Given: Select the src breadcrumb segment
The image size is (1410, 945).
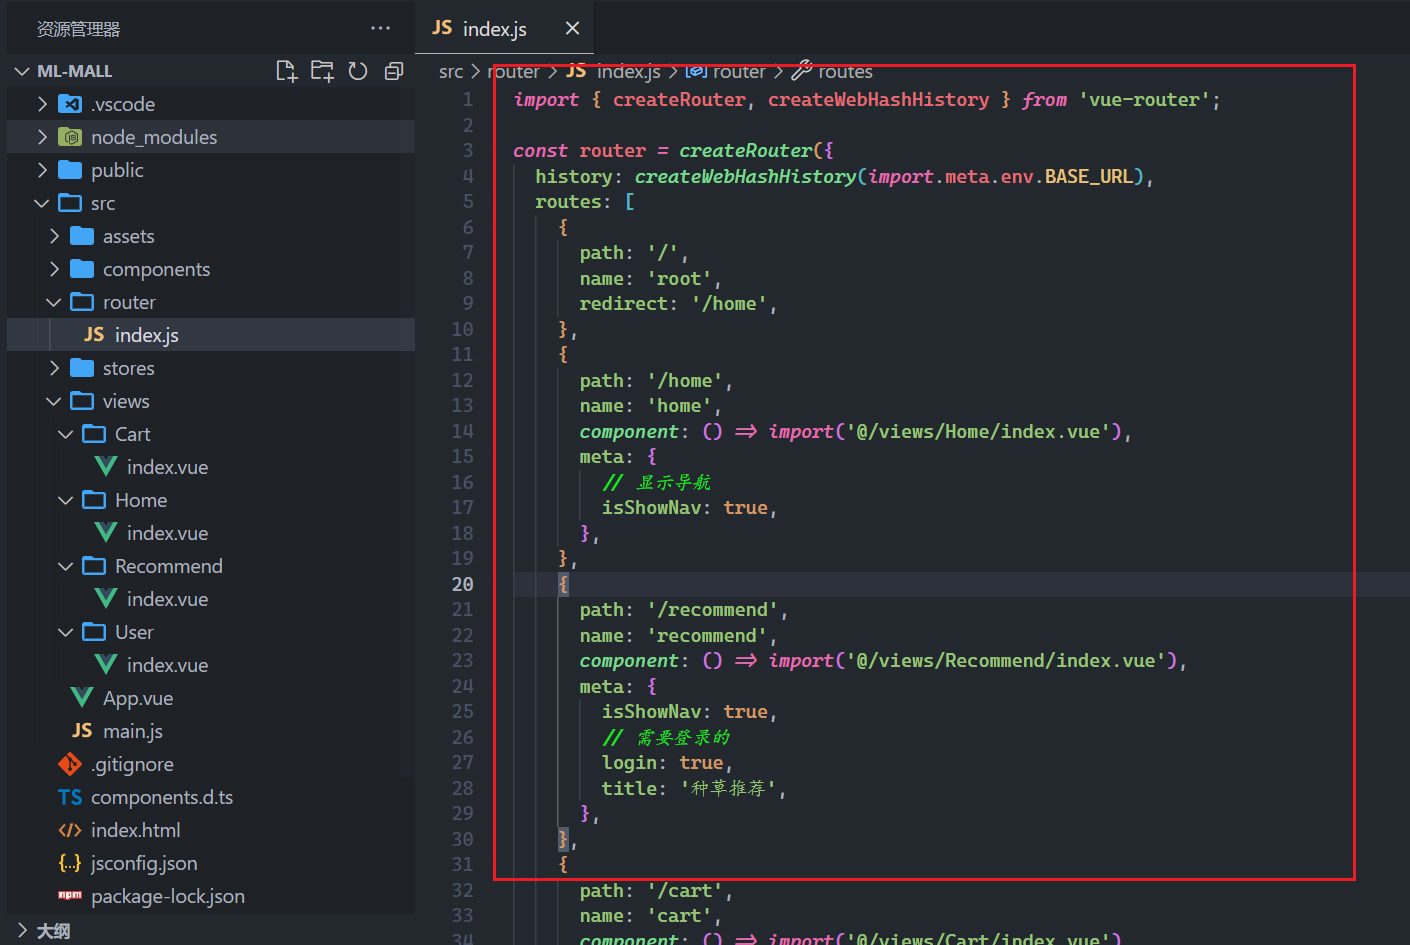Looking at the screenshot, I should click(x=451, y=71).
